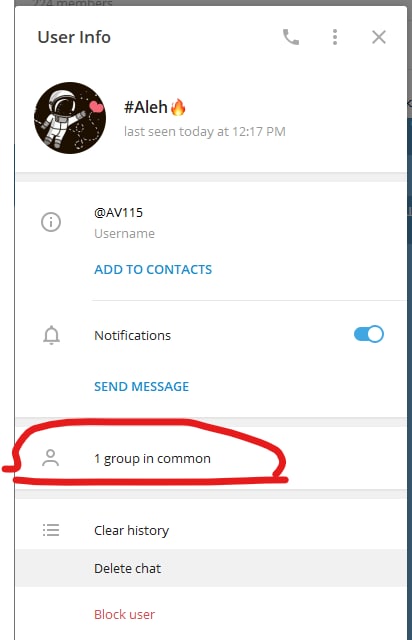The width and height of the screenshot is (412, 640).
Task: Click the list icon beside Clear history
Action: click(51, 530)
